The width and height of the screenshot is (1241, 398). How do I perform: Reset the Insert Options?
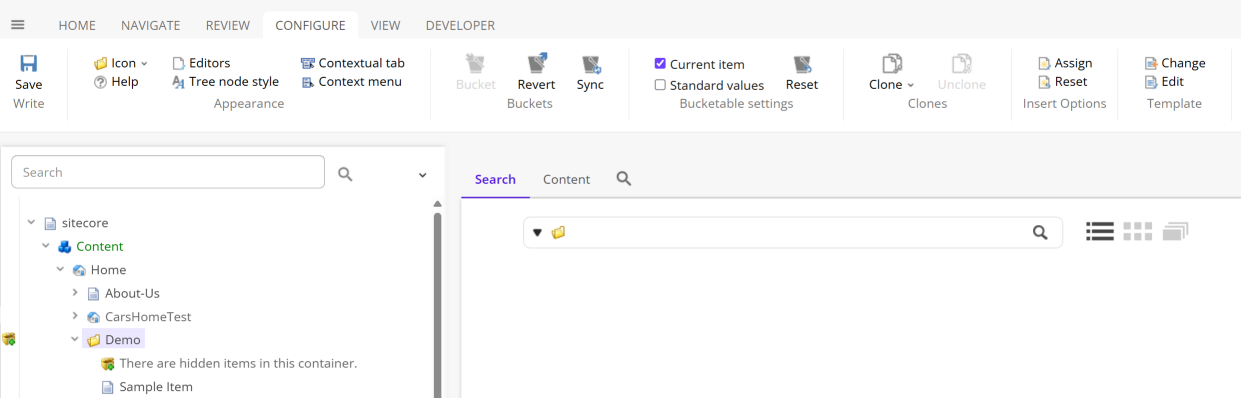pos(1063,82)
